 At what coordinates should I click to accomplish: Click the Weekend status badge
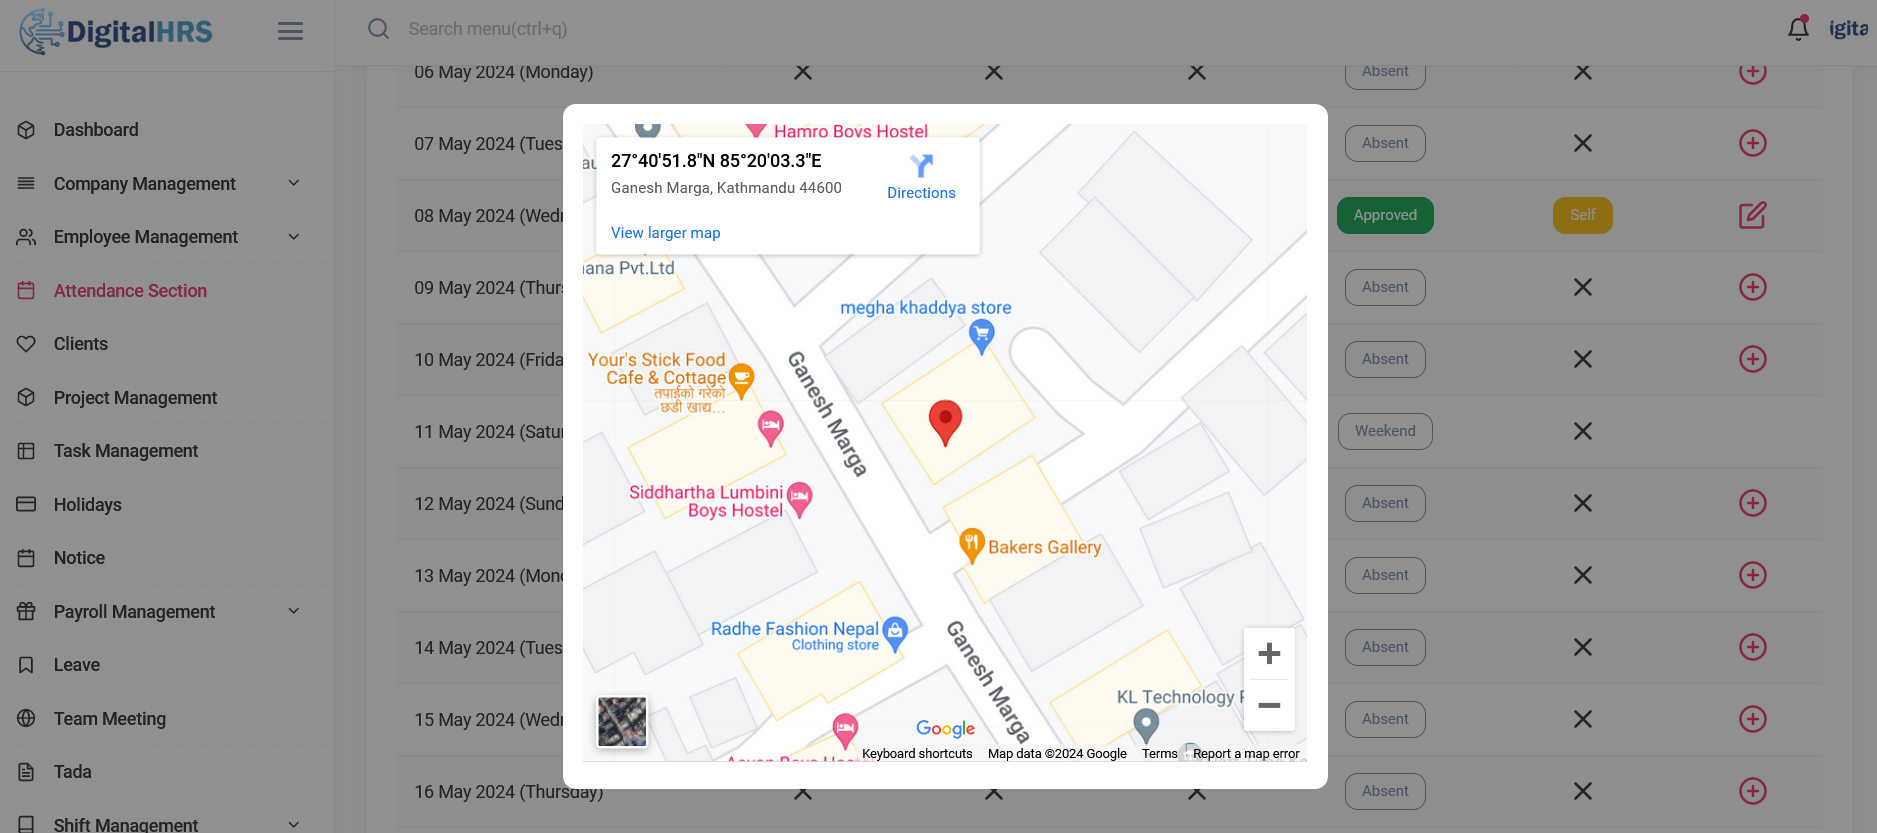[1385, 431]
